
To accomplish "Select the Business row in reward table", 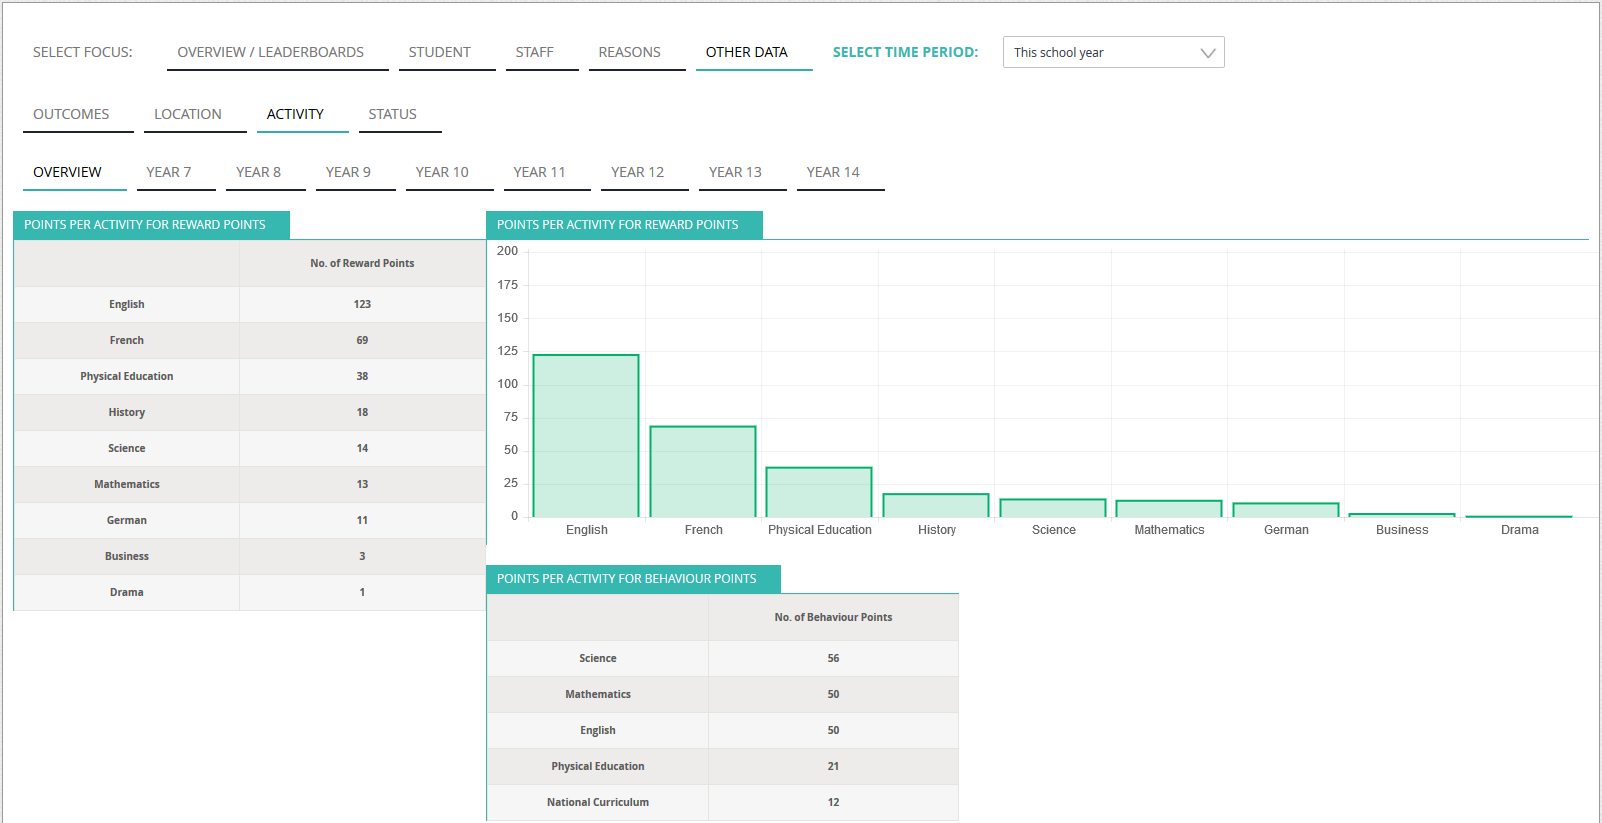I will (x=250, y=557).
